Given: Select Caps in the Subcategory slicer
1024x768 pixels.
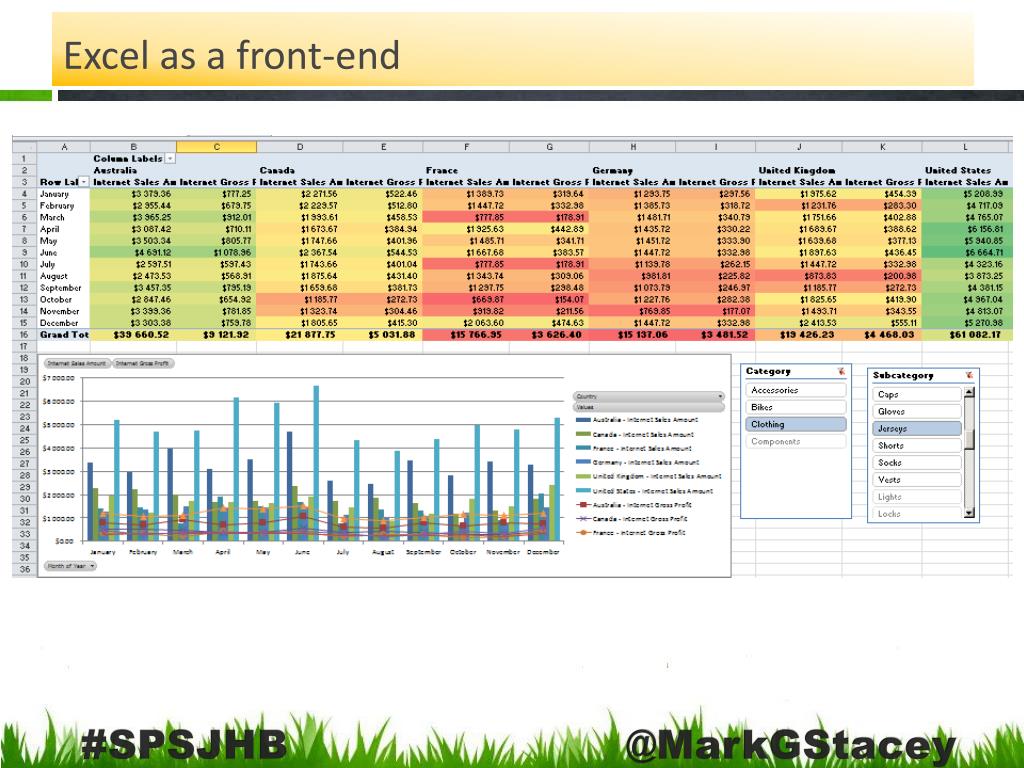Looking at the screenshot, I should [x=917, y=394].
